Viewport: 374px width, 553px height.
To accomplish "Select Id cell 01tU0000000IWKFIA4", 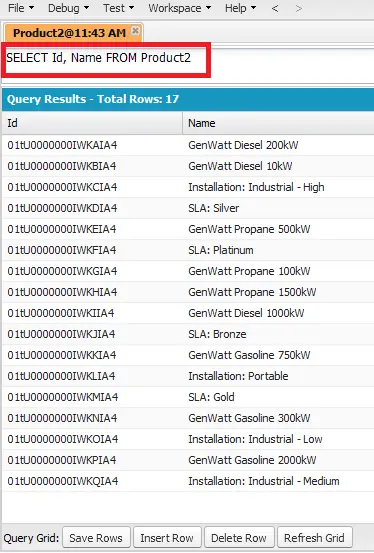I will (92, 250).
